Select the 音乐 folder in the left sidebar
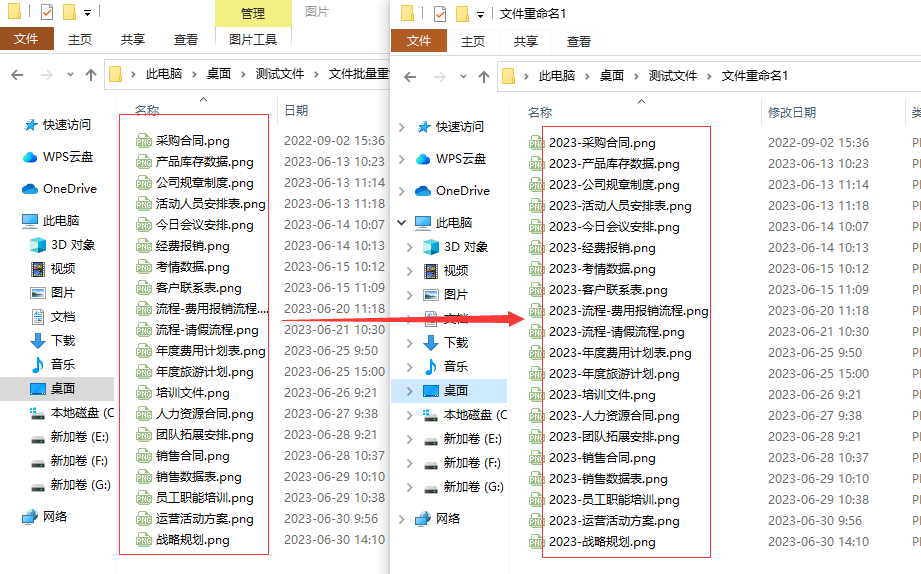This screenshot has height=574, width=921. pos(63,364)
